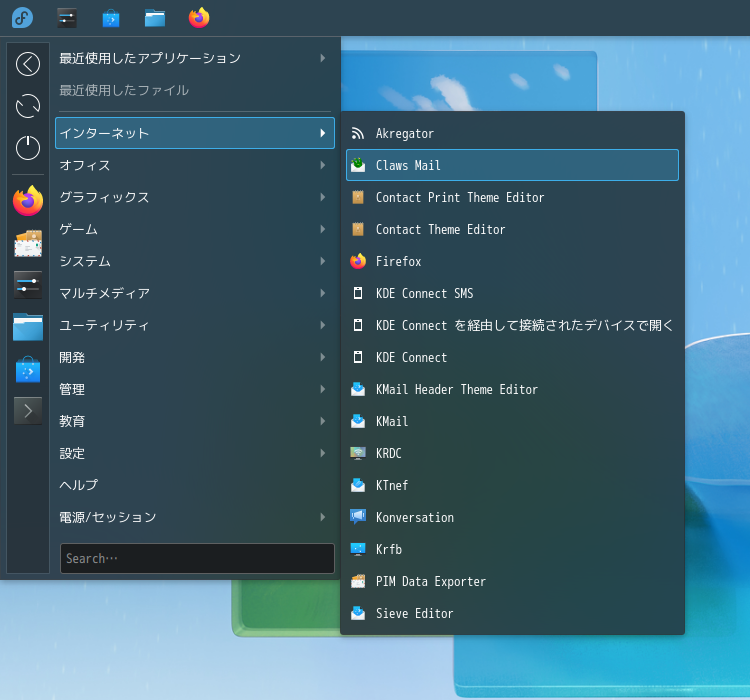Click the Firefox icon in submenu

(358, 261)
